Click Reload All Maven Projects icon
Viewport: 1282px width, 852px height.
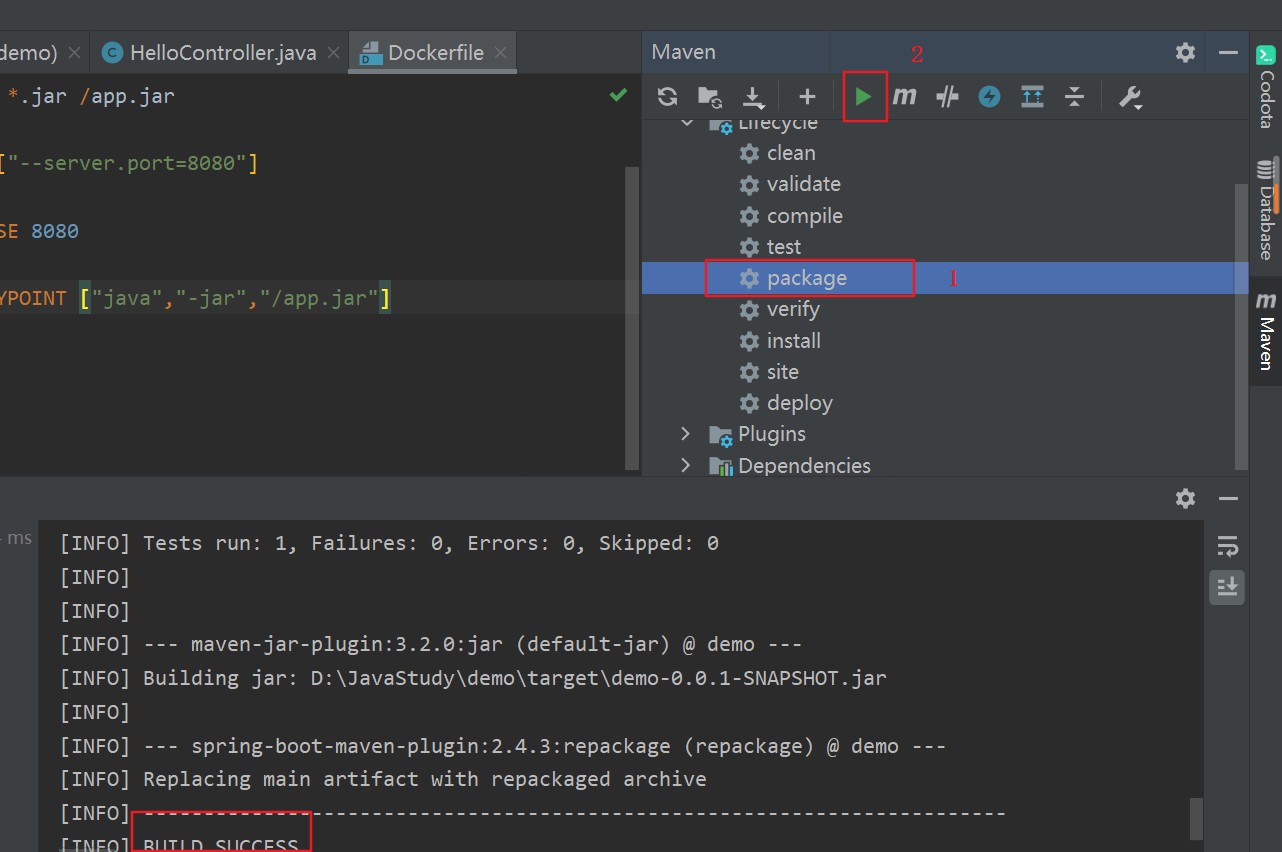pos(668,96)
